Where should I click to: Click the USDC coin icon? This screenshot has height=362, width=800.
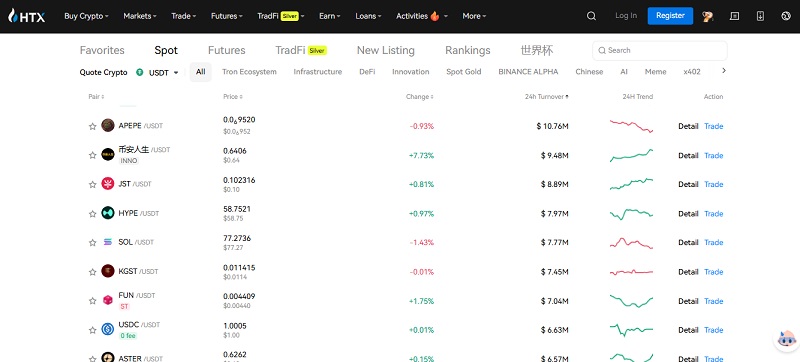tap(108, 329)
